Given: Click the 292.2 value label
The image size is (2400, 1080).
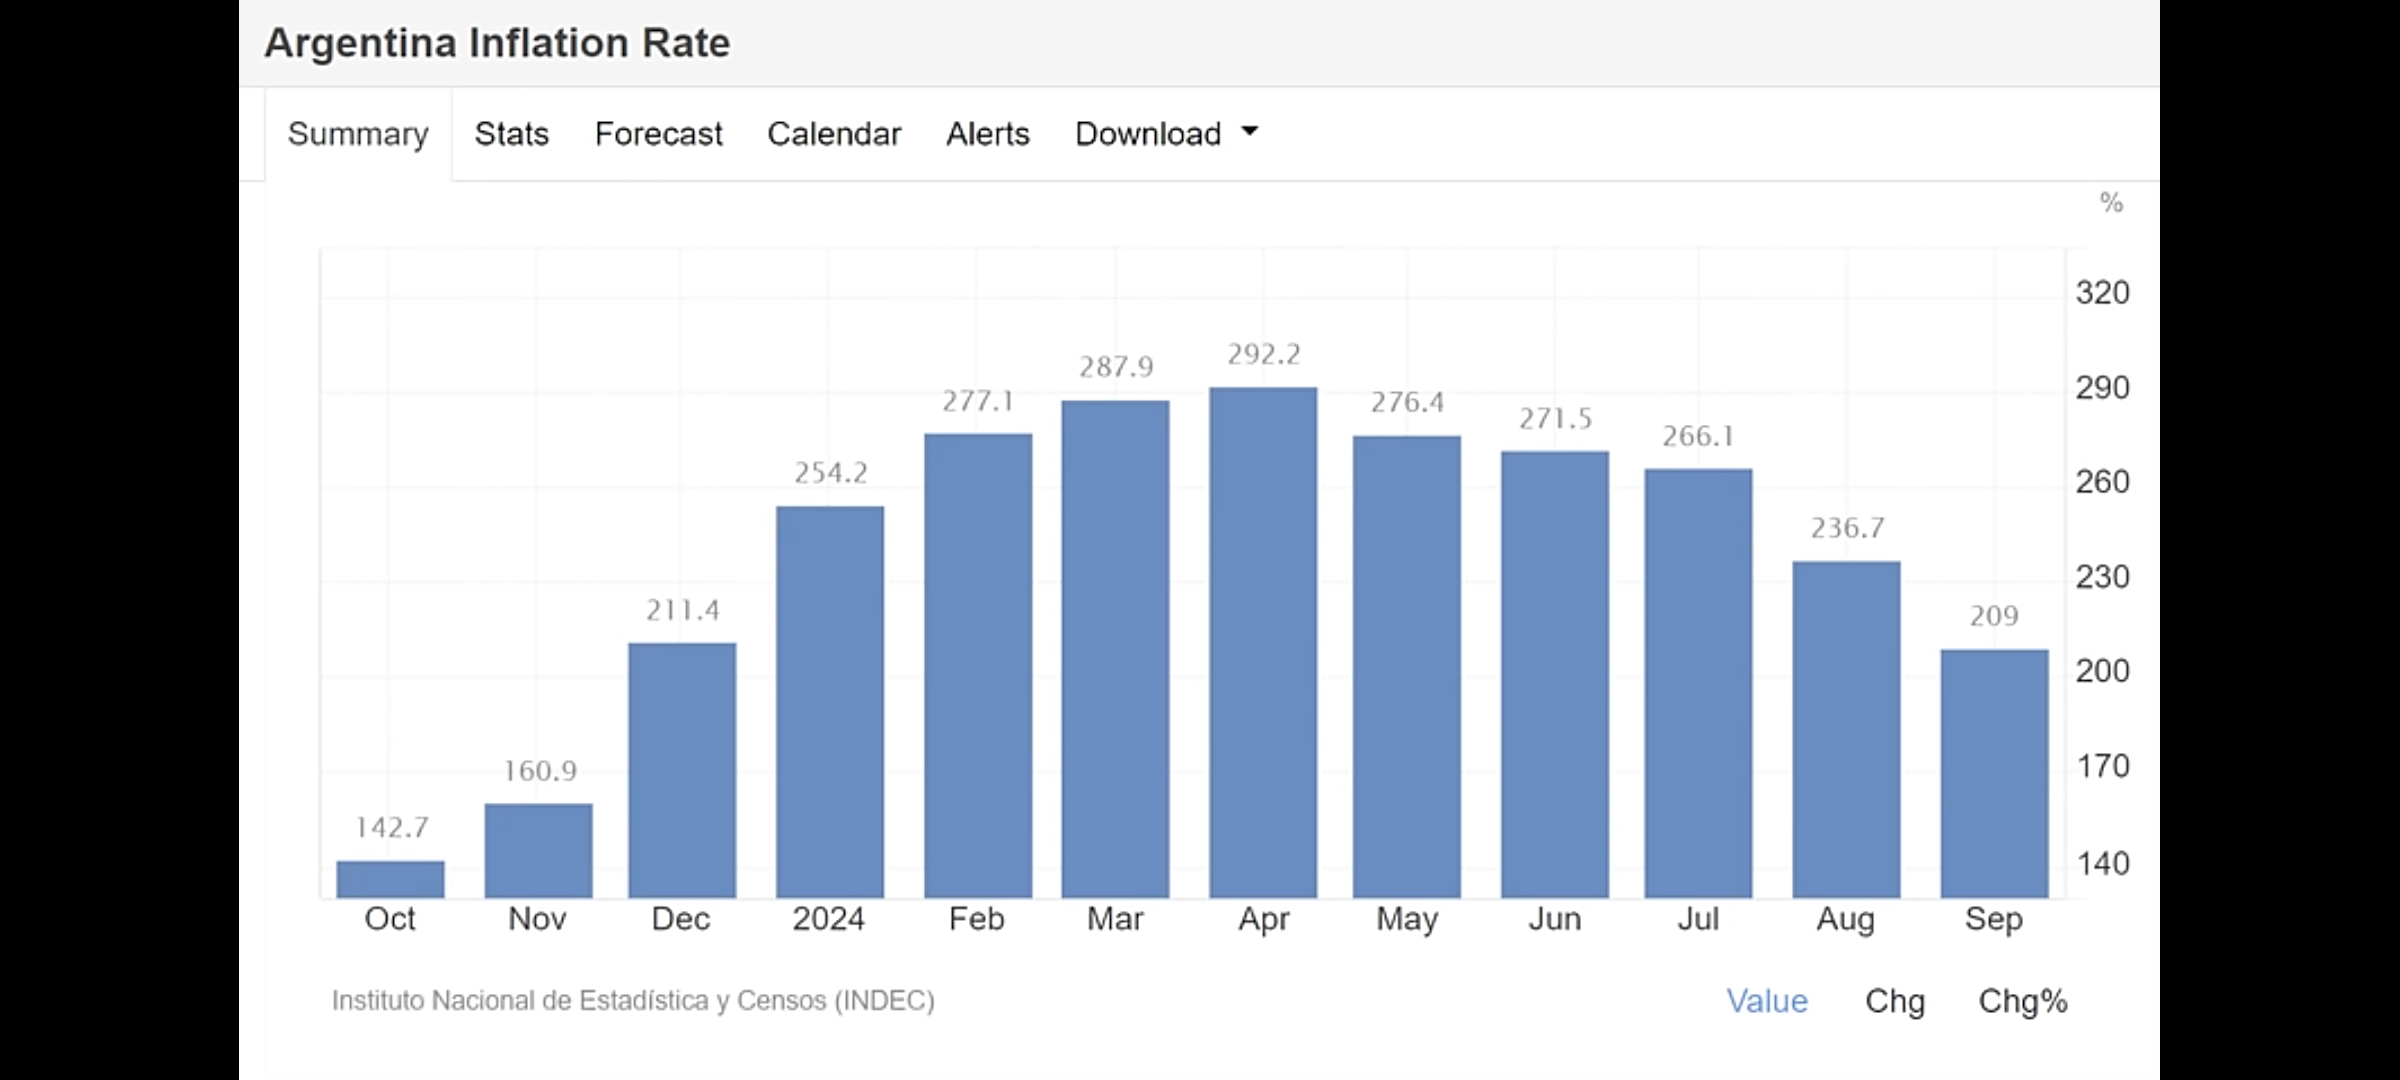Looking at the screenshot, I should [1264, 354].
